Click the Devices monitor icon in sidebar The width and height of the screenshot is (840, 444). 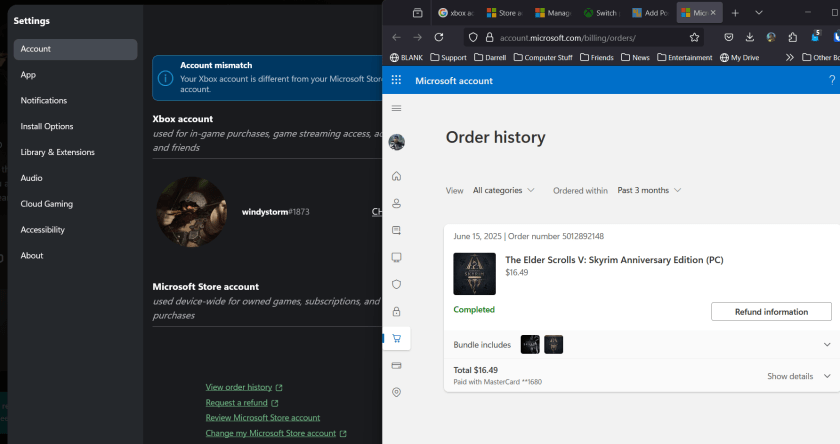point(397,257)
